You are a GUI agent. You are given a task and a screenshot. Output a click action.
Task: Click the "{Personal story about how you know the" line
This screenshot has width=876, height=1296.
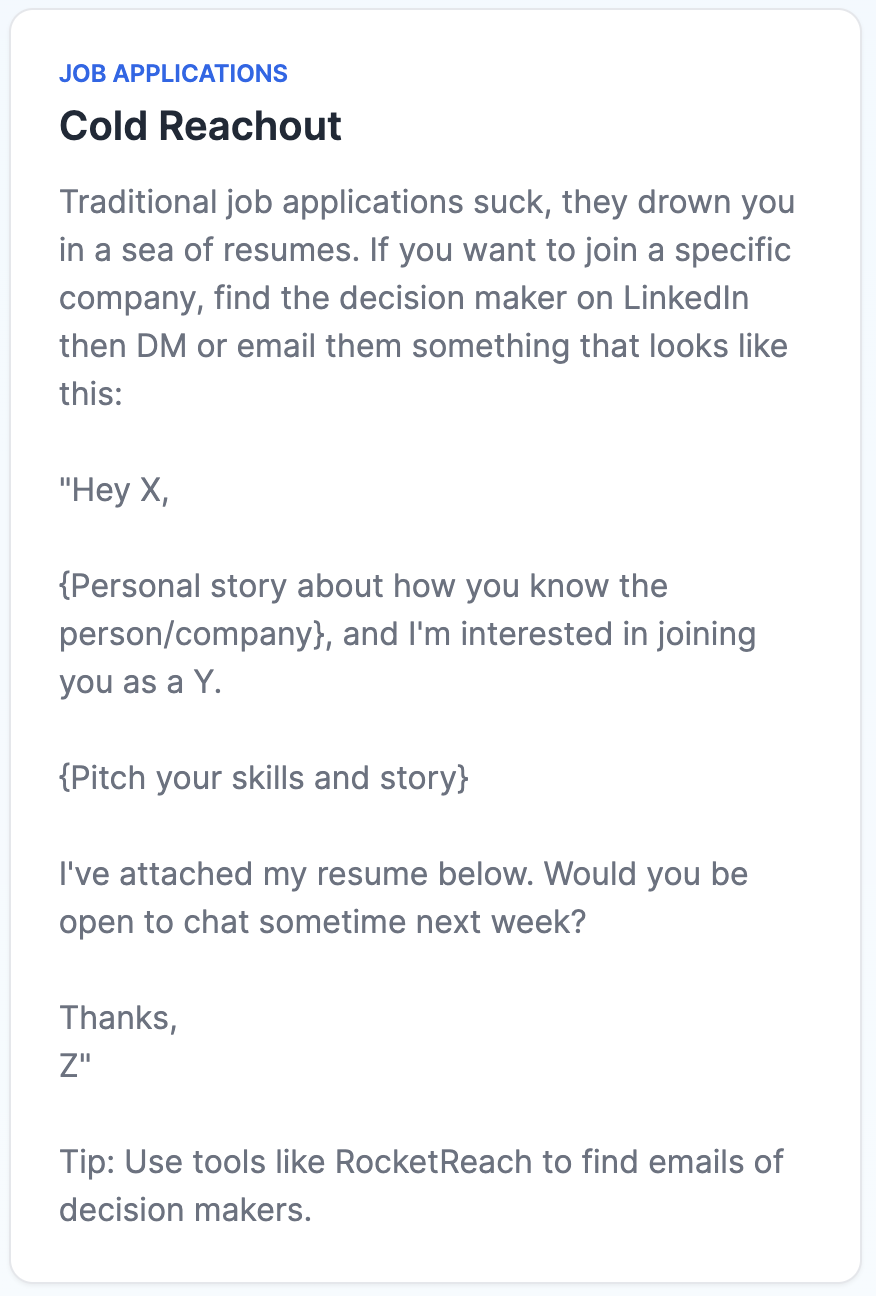click(363, 586)
